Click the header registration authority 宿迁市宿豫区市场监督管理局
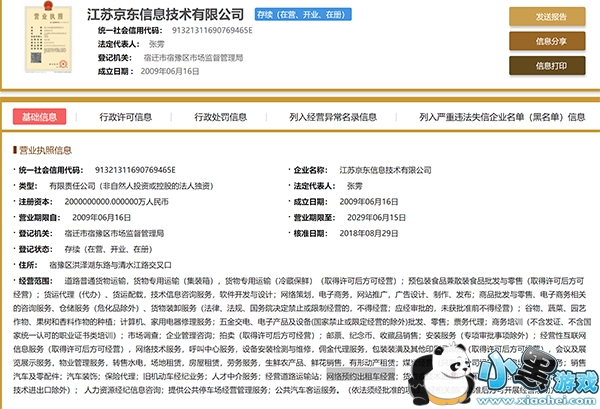Viewport: 600px width, 409px height. pyautogui.click(x=193, y=58)
